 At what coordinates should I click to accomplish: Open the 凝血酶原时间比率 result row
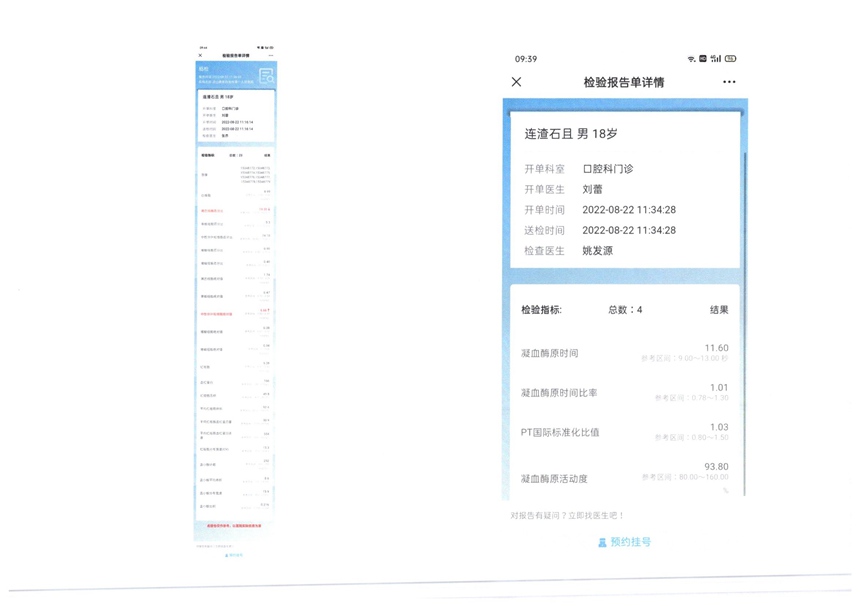click(x=625, y=393)
